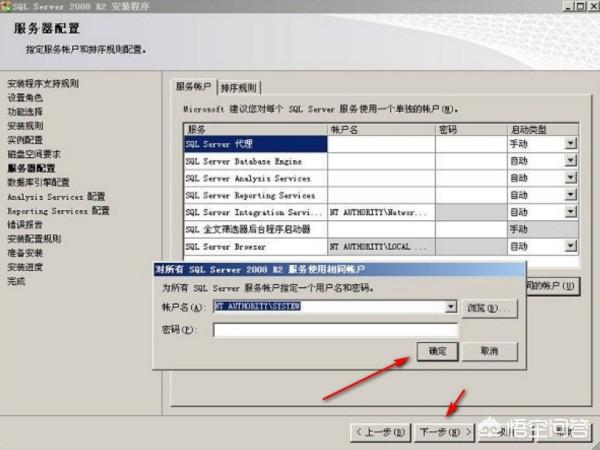
Task: Click 安装规则 step in sidebar
Action: pos(25,126)
